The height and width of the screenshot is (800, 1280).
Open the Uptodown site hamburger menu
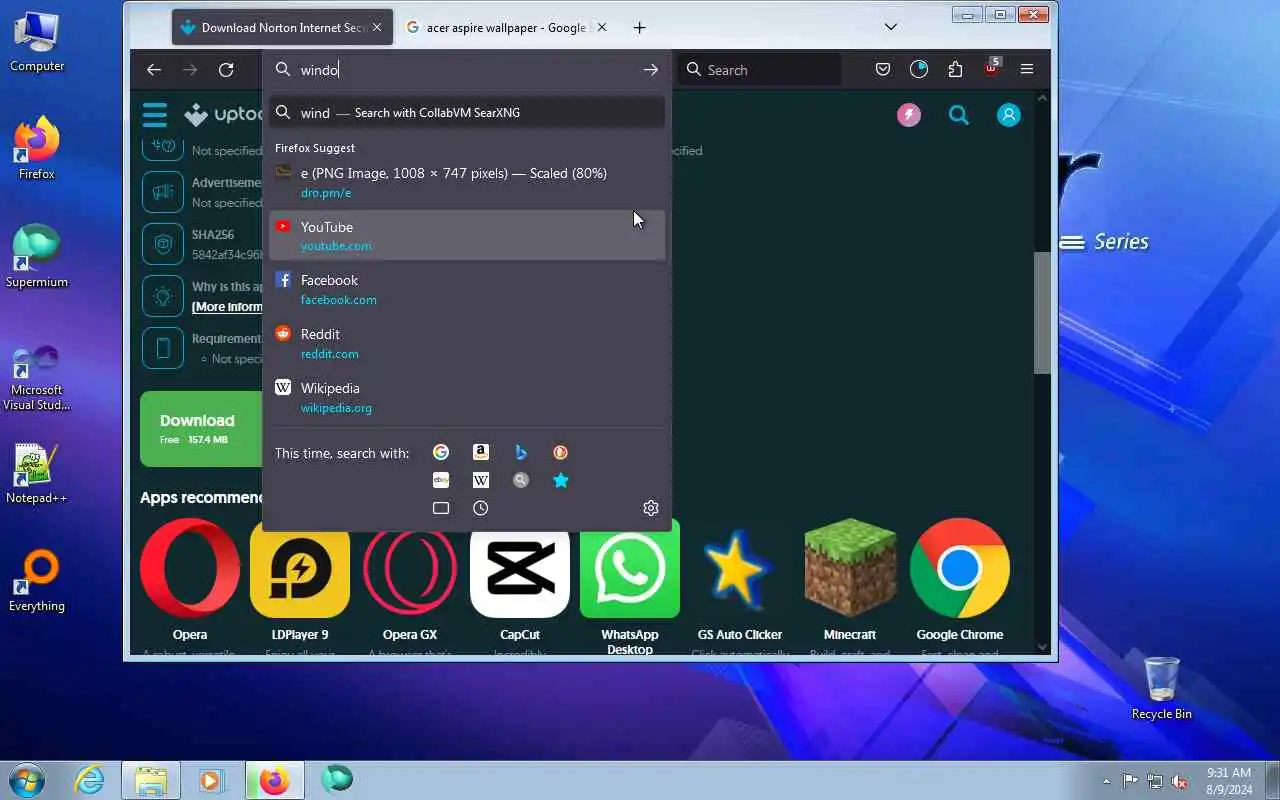click(155, 114)
